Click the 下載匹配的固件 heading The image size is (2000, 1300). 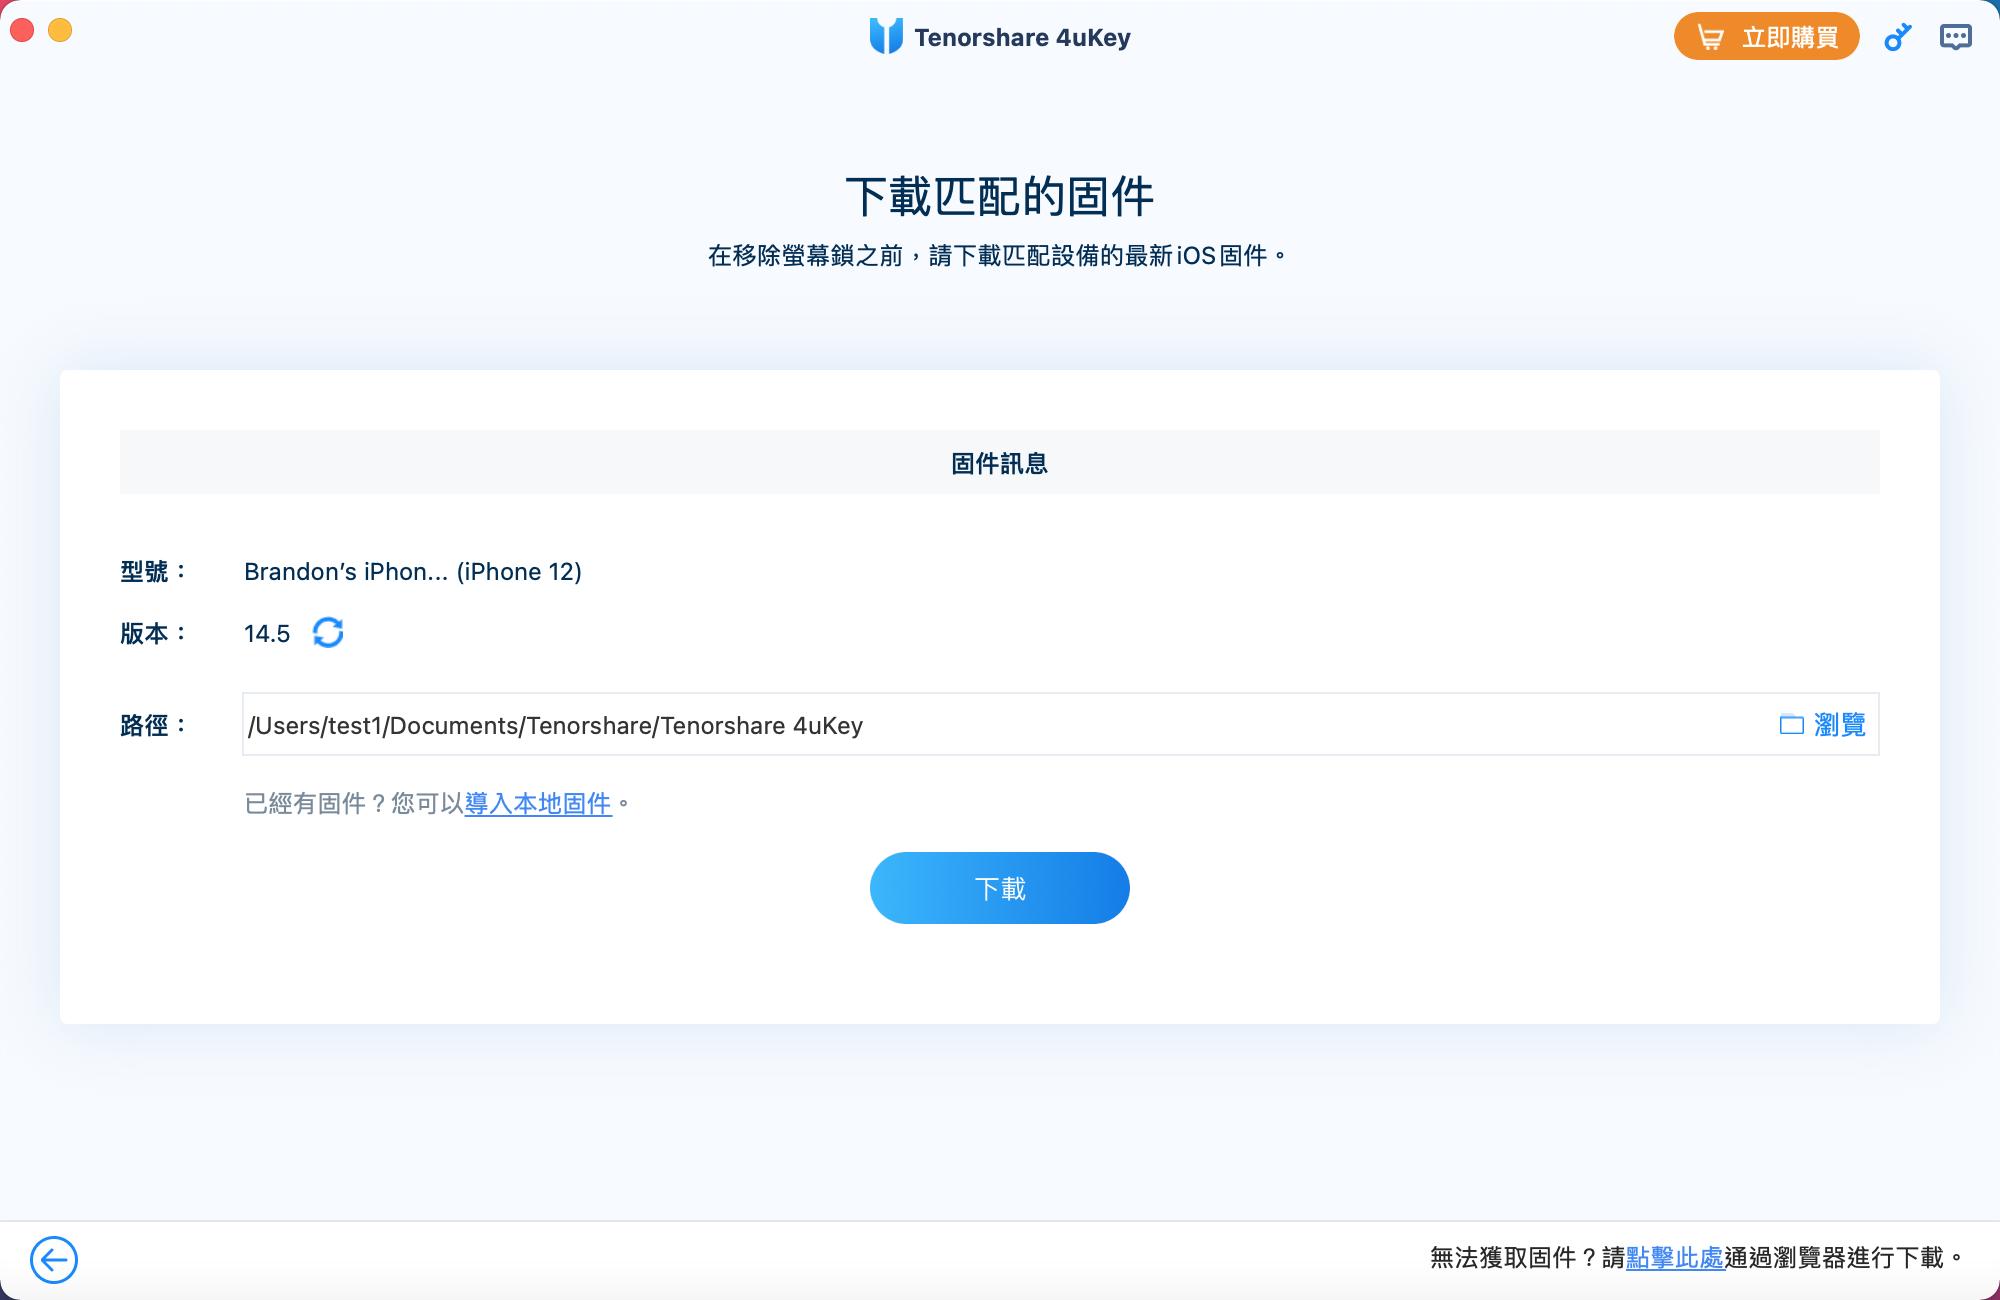1000,196
